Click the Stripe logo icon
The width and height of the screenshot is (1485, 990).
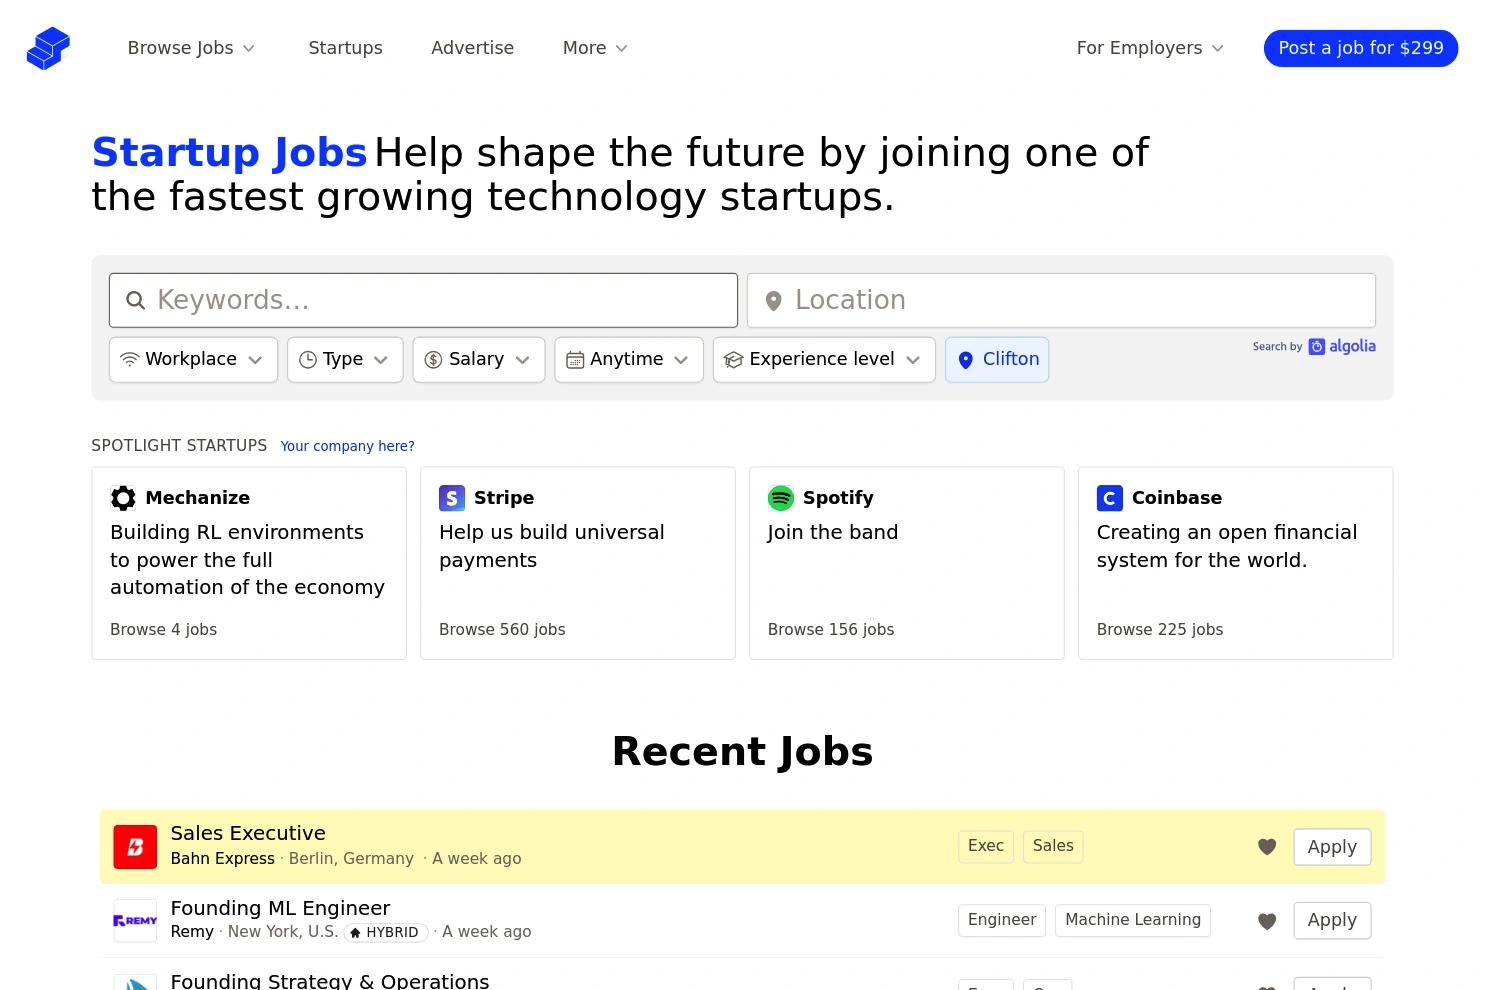click(452, 498)
